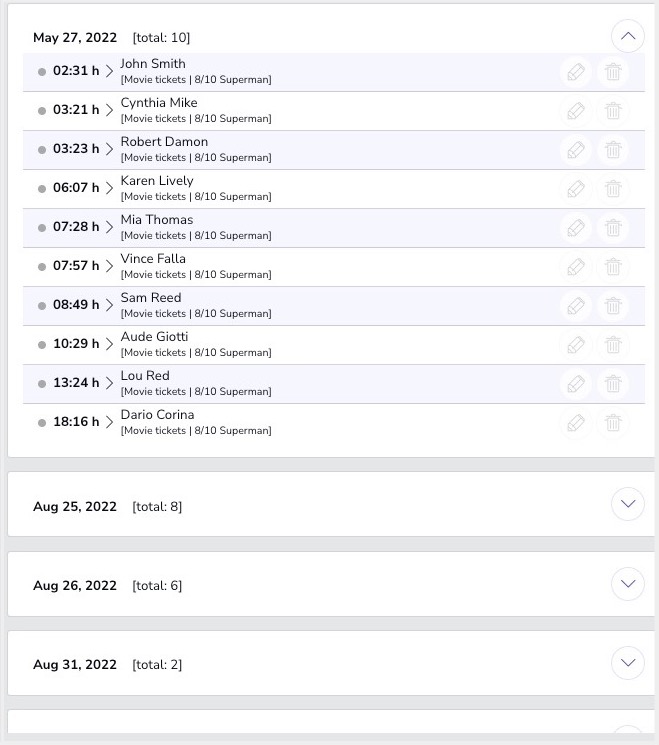Click trash icon for Karen Lively

click(613, 189)
